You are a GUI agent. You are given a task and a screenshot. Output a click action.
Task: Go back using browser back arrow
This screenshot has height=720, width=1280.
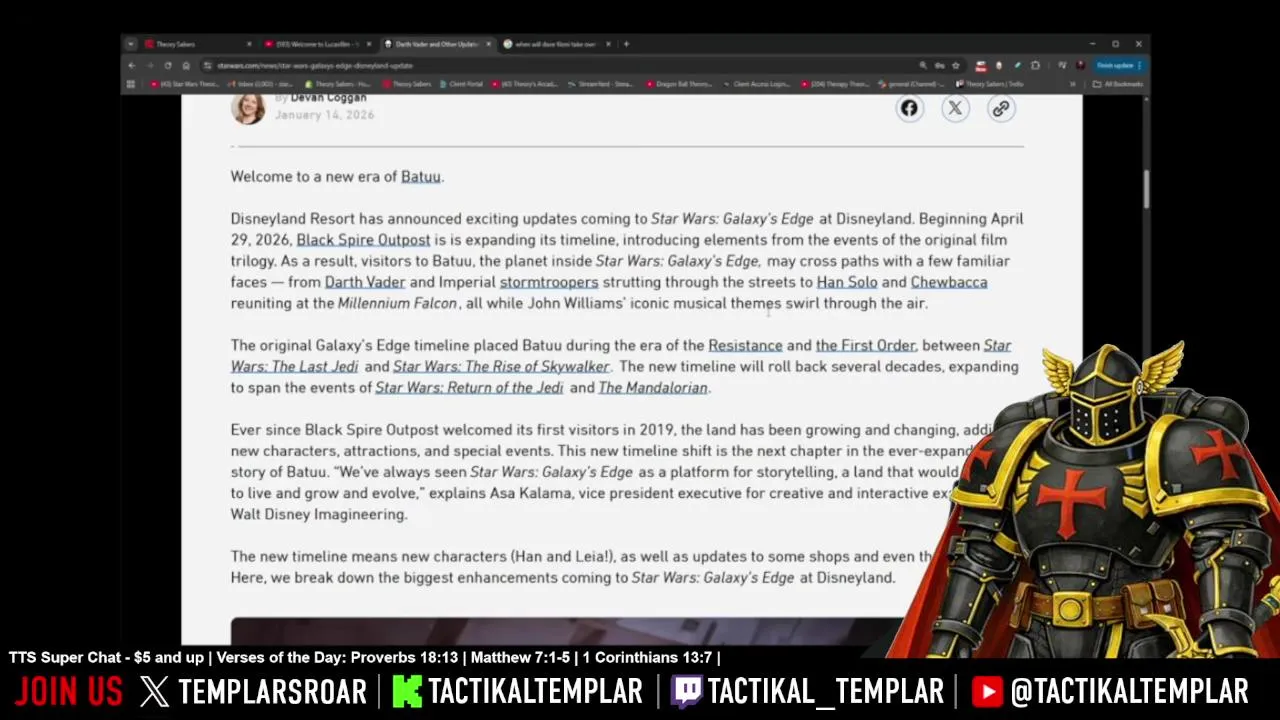(x=131, y=65)
